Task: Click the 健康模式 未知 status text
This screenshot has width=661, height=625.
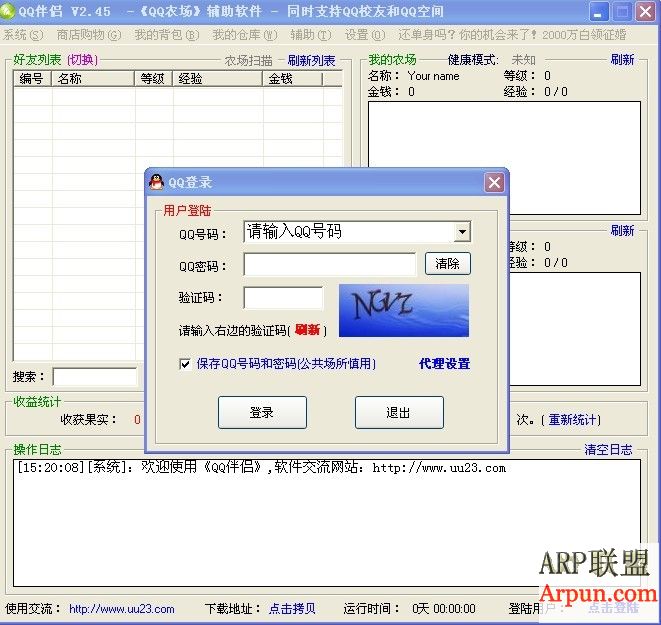Action: [x=523, y=60]
